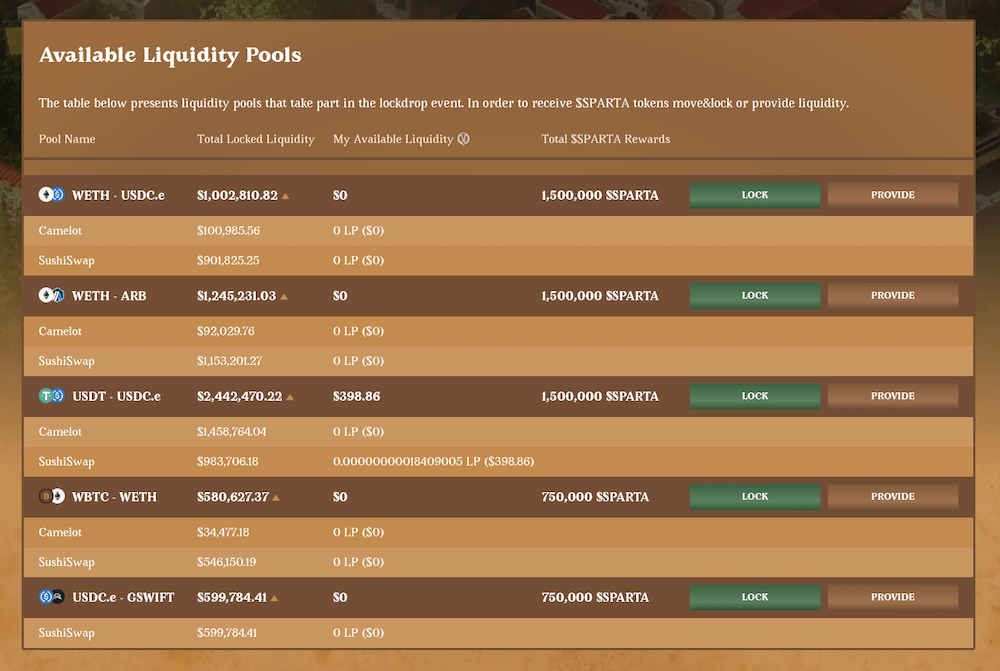This screenshot has width=1000, height=671.
Task: Click the USDC.e - GSWIFT token pair icon
Action: (51, 597)
